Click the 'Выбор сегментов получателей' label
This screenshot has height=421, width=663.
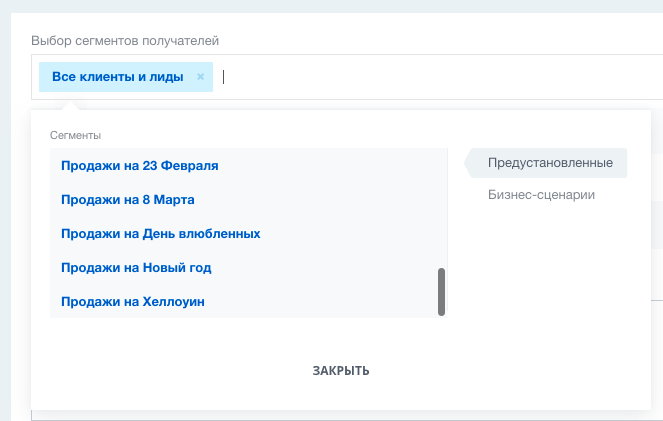tap(125, 41)
